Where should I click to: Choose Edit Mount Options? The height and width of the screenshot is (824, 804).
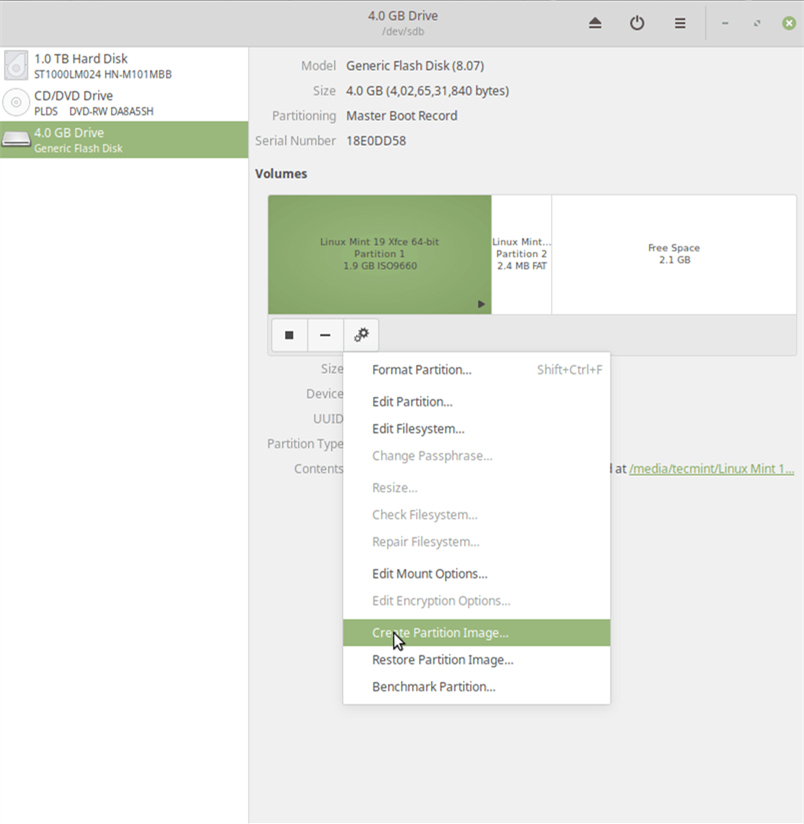(430, 573)
